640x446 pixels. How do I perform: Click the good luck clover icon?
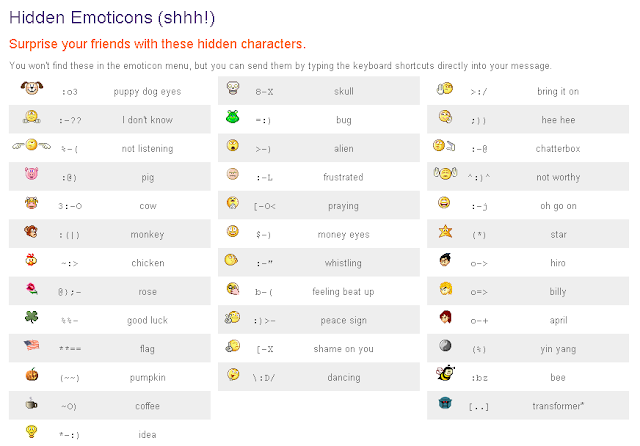[31, 318]
